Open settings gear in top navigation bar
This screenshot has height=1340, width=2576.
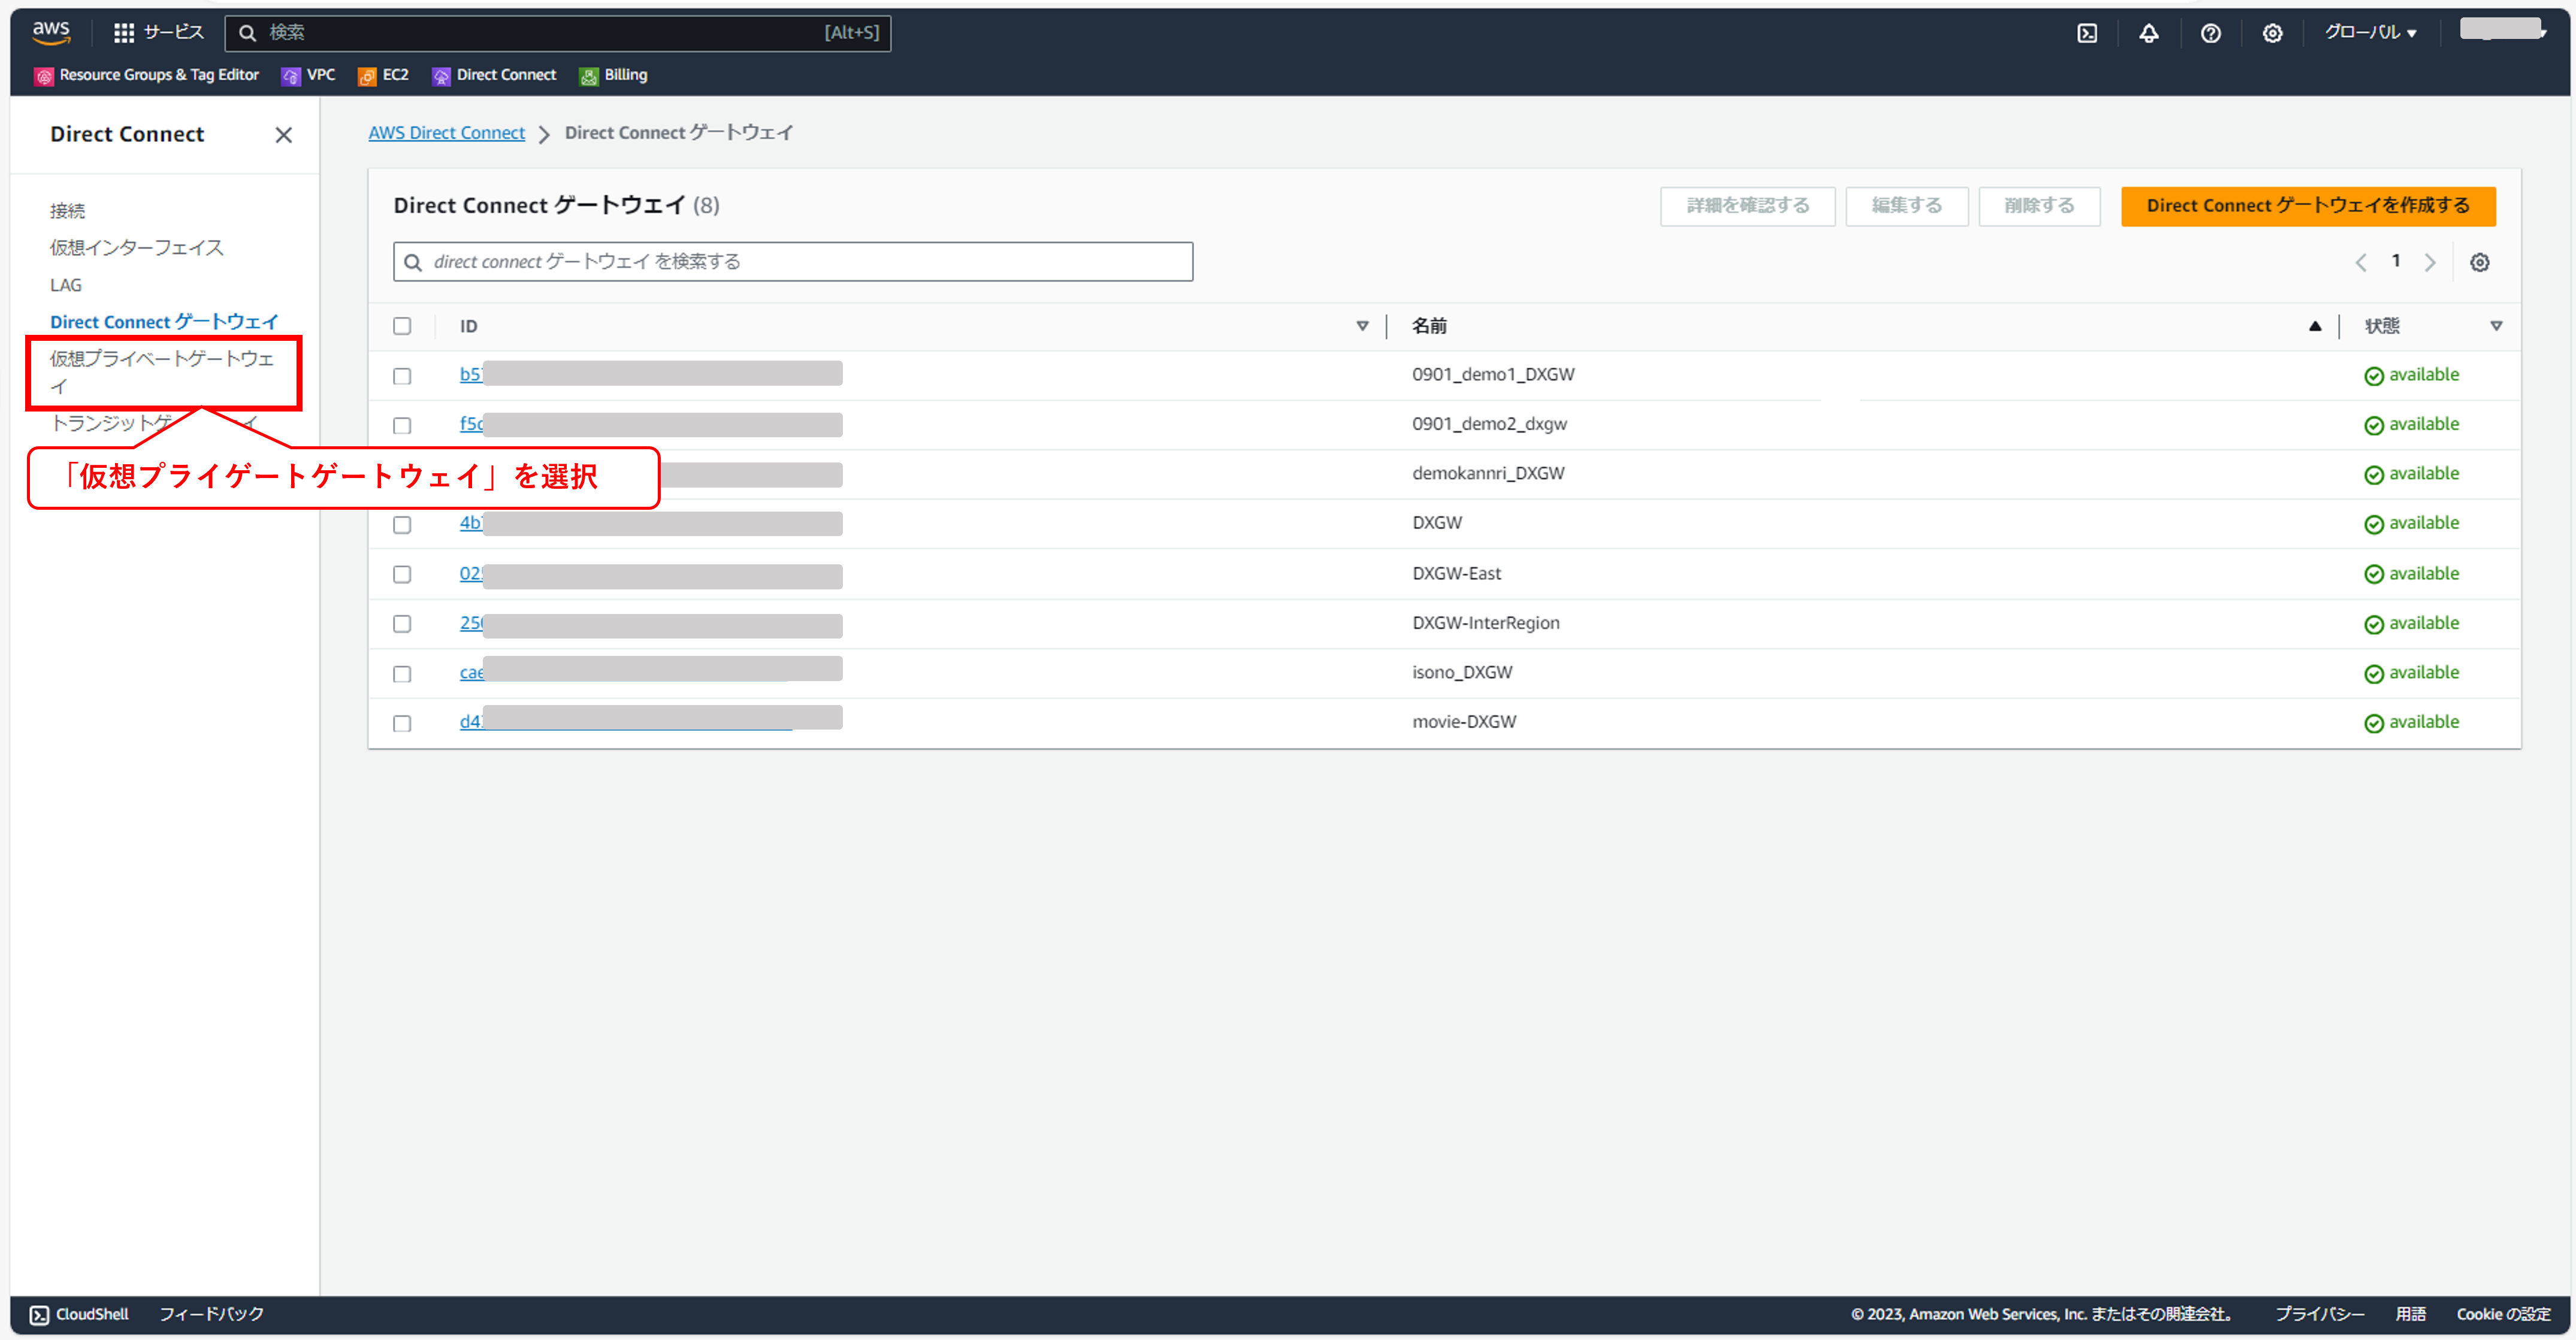point(2272,33)
